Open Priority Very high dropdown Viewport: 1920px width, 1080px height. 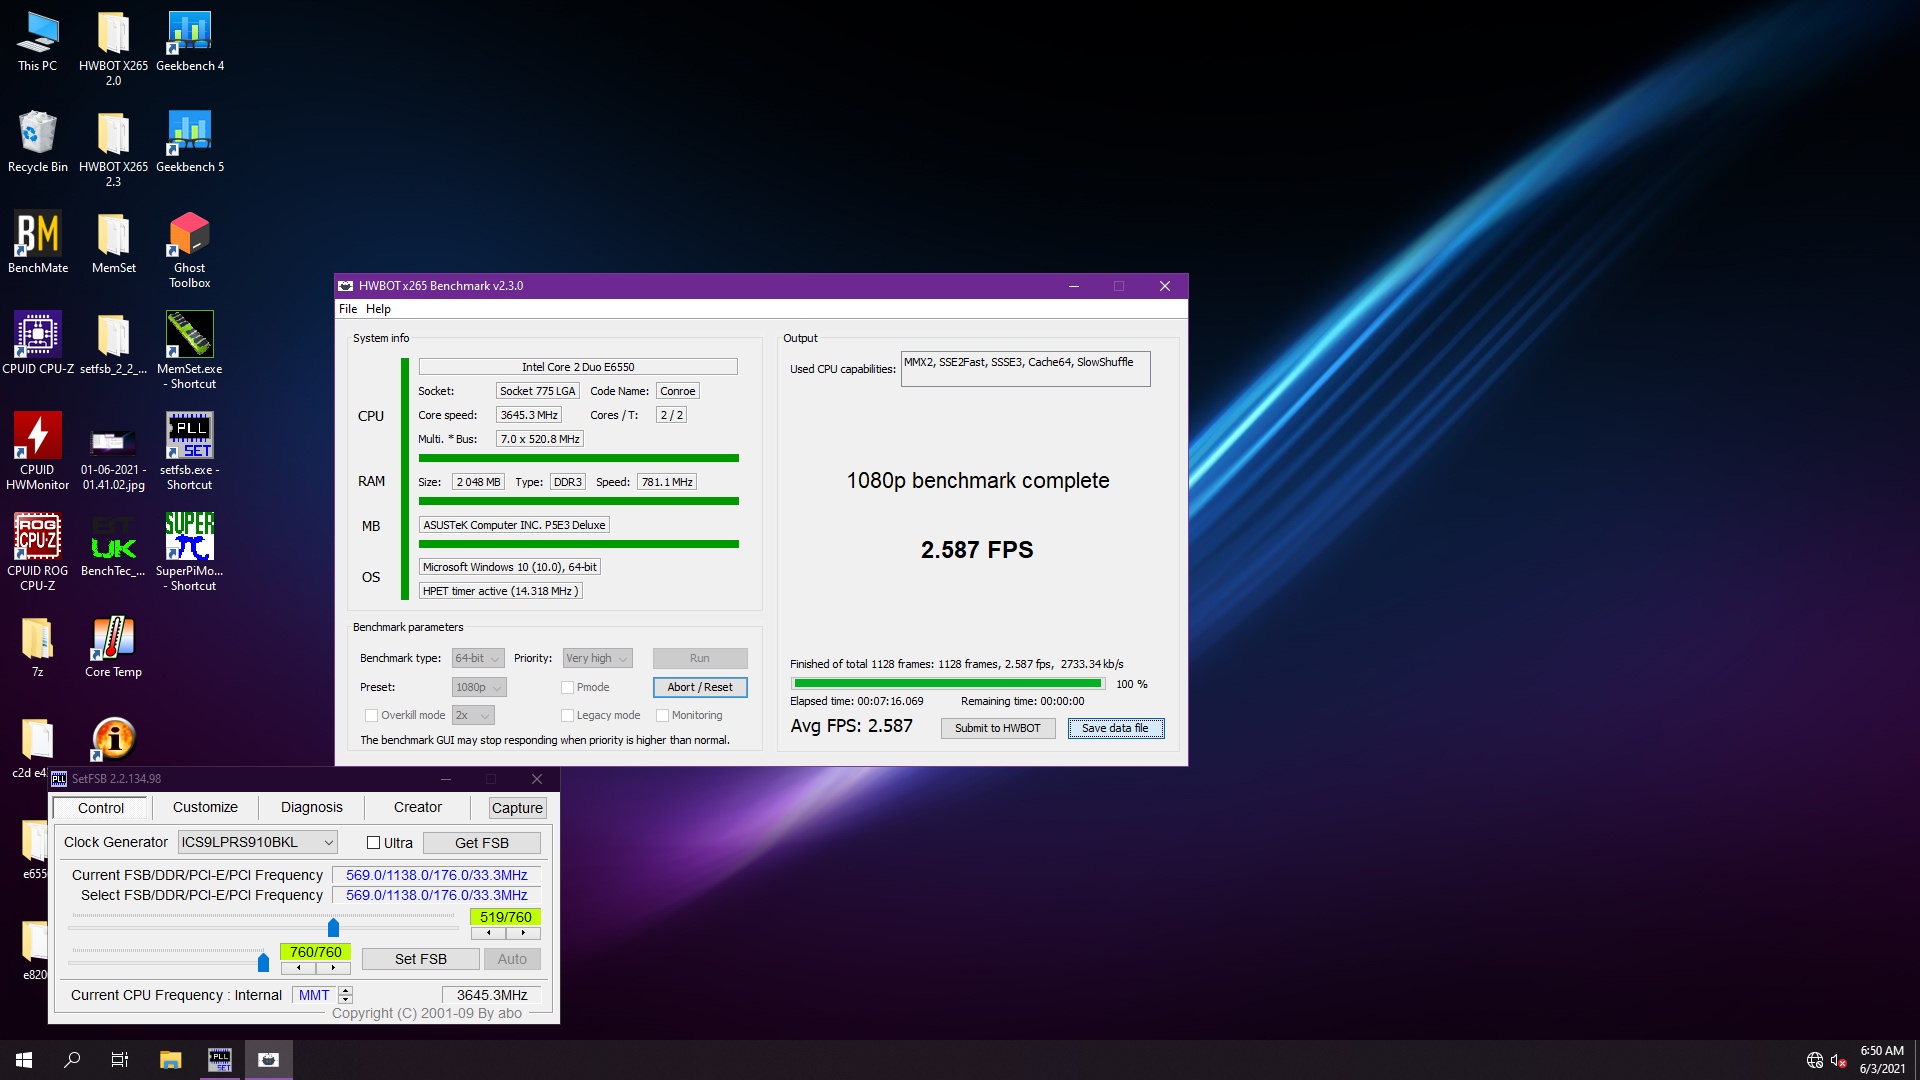coord(597,658)
